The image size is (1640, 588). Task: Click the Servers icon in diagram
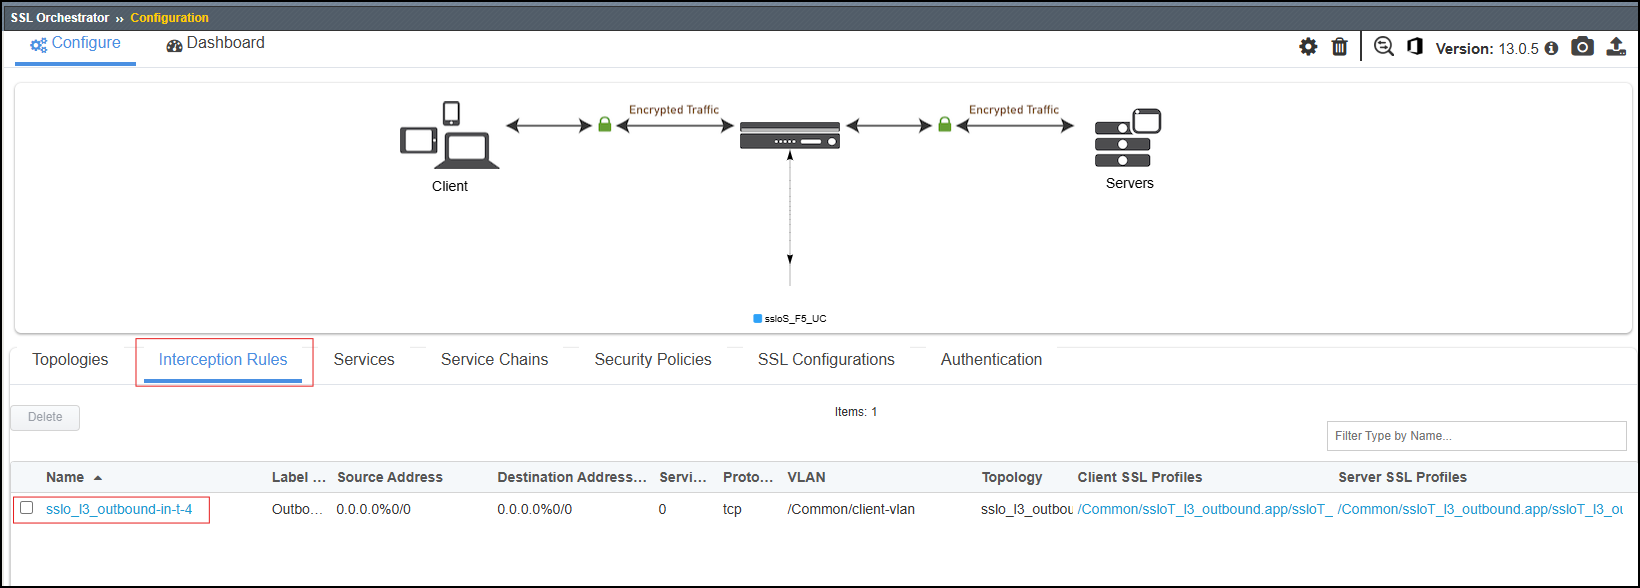point(1128,138)
